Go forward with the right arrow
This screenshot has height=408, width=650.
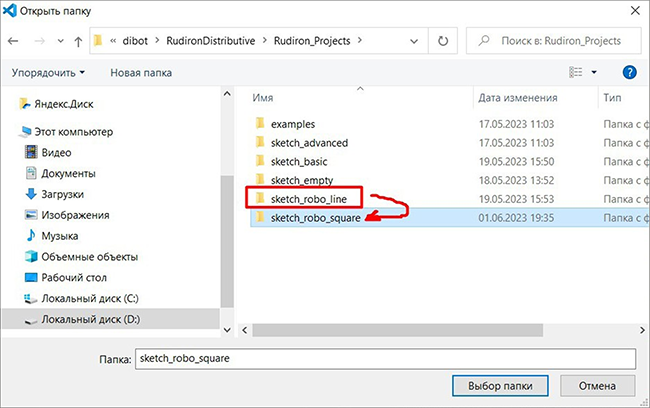coord(39,41)
